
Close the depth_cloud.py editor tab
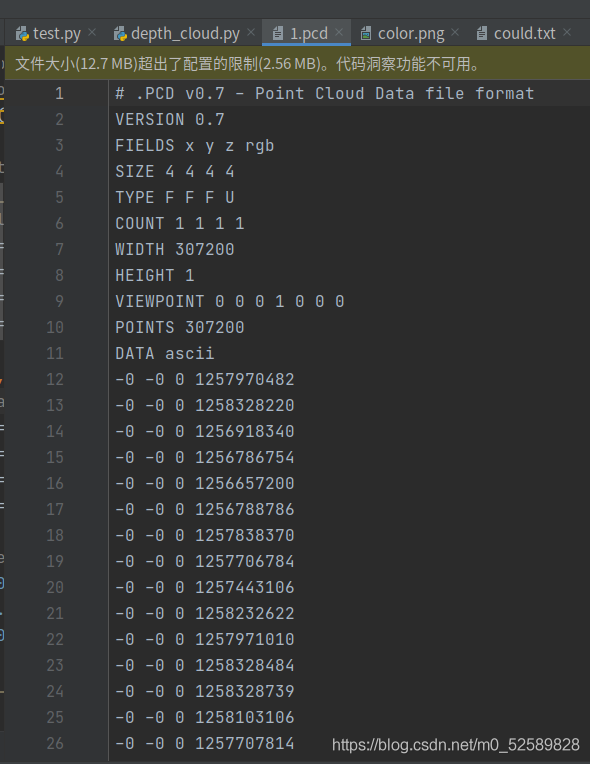tap(251, 33)
